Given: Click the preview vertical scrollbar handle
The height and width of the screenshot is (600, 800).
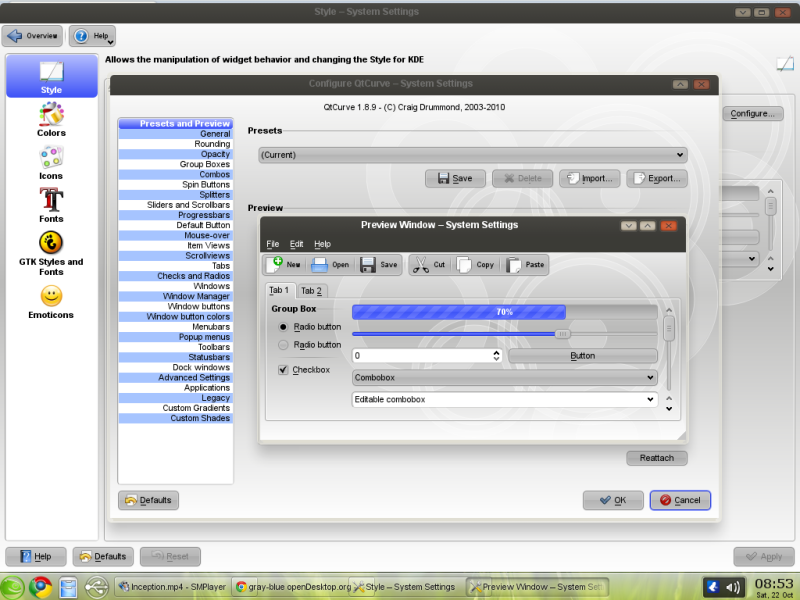Looking at the screenshot, I should (669, 329).
